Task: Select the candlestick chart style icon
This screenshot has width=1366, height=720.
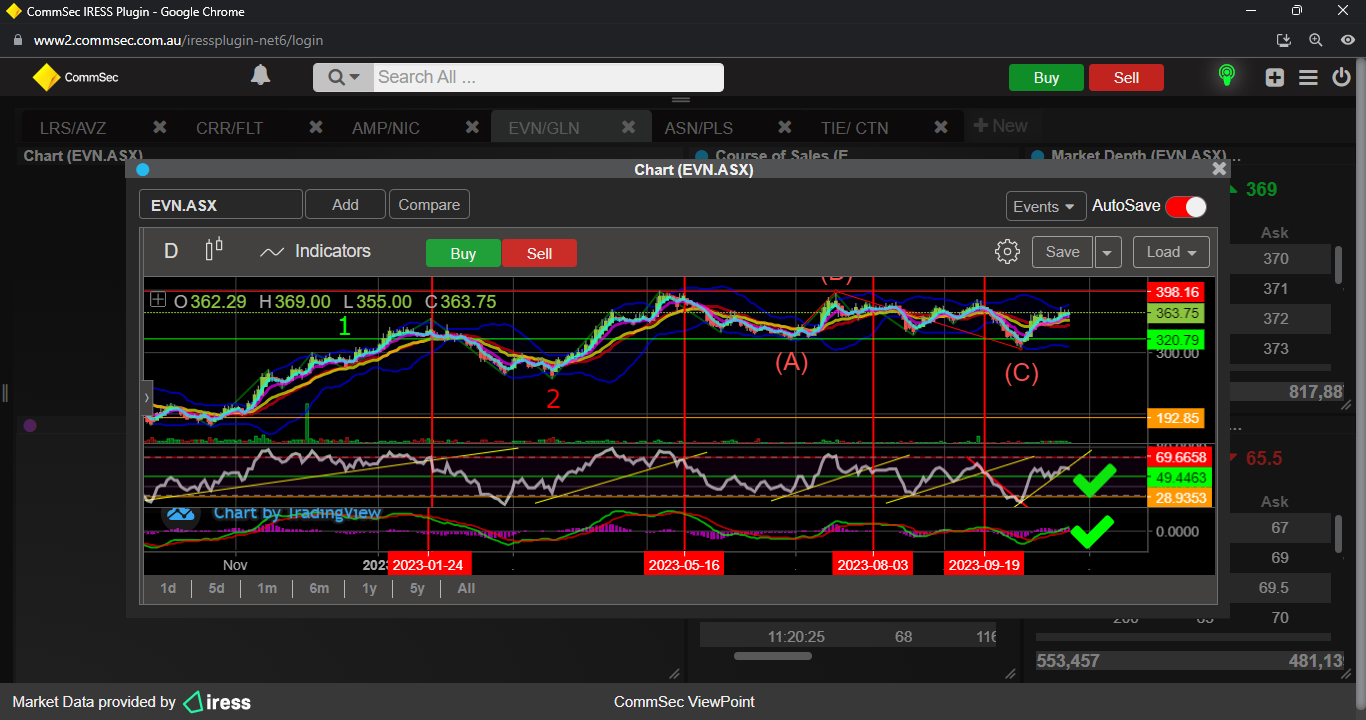Action: (x=213, y=251)
